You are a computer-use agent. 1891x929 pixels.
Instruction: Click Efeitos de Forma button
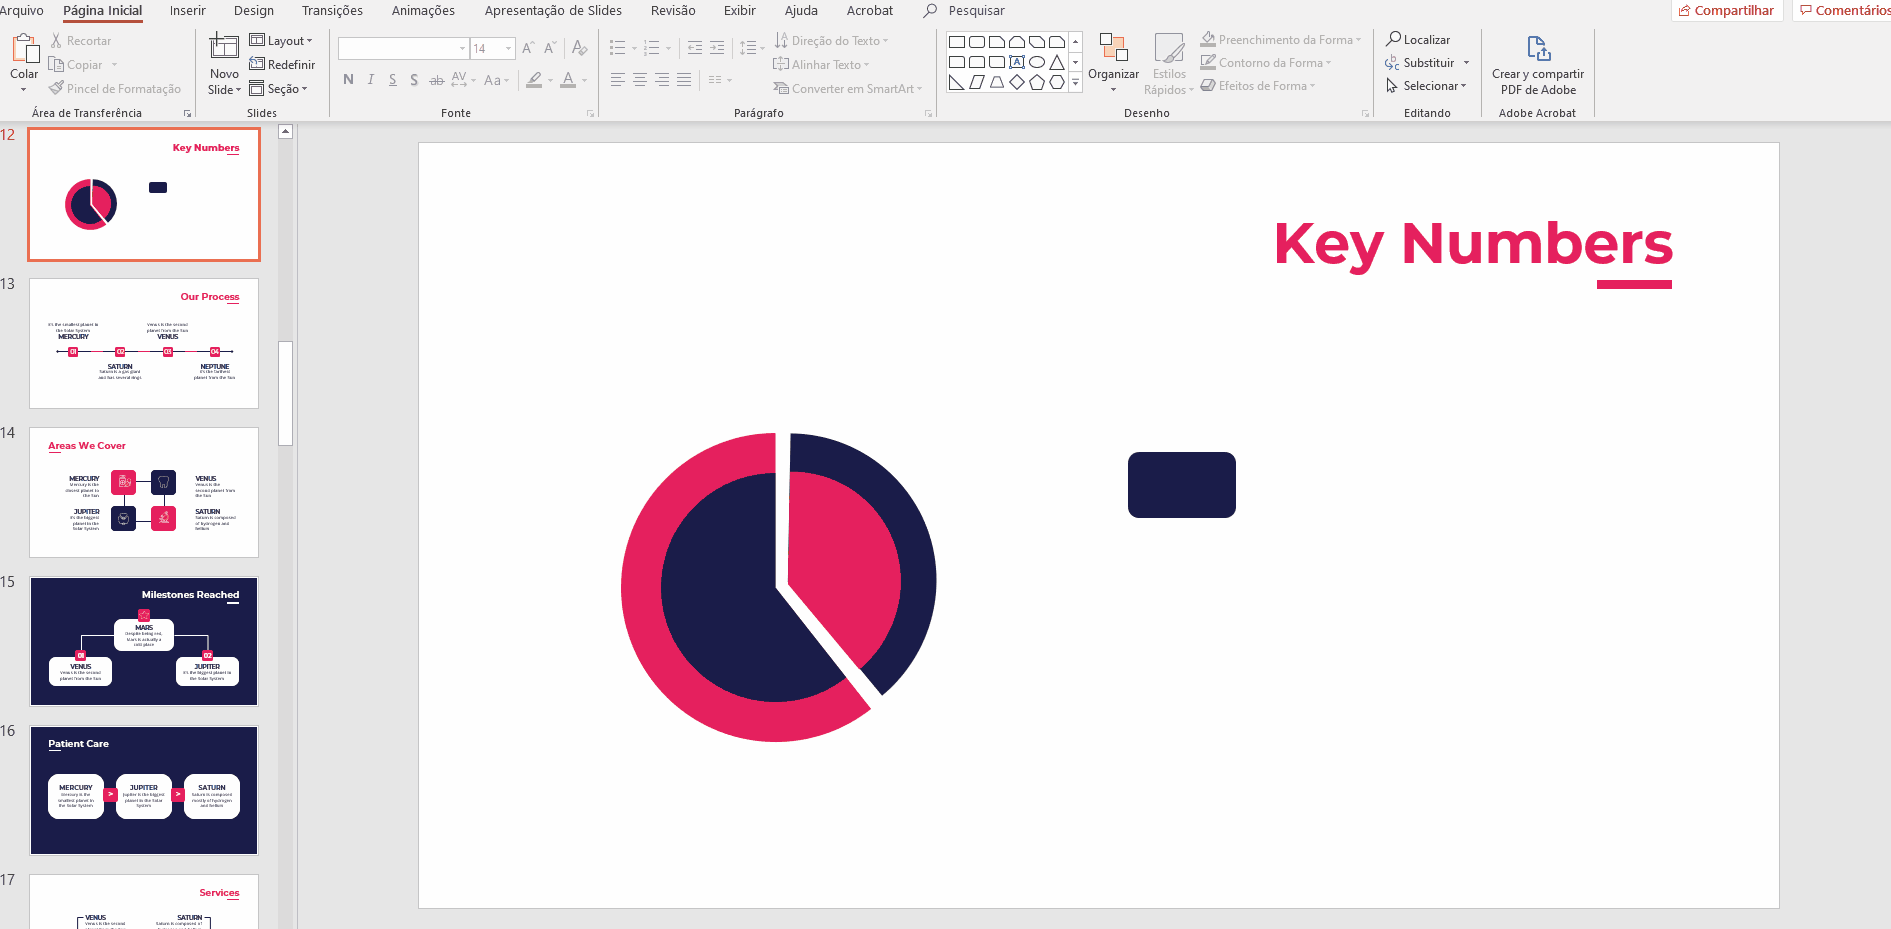pyautogui.click(x=1258, y=86)
